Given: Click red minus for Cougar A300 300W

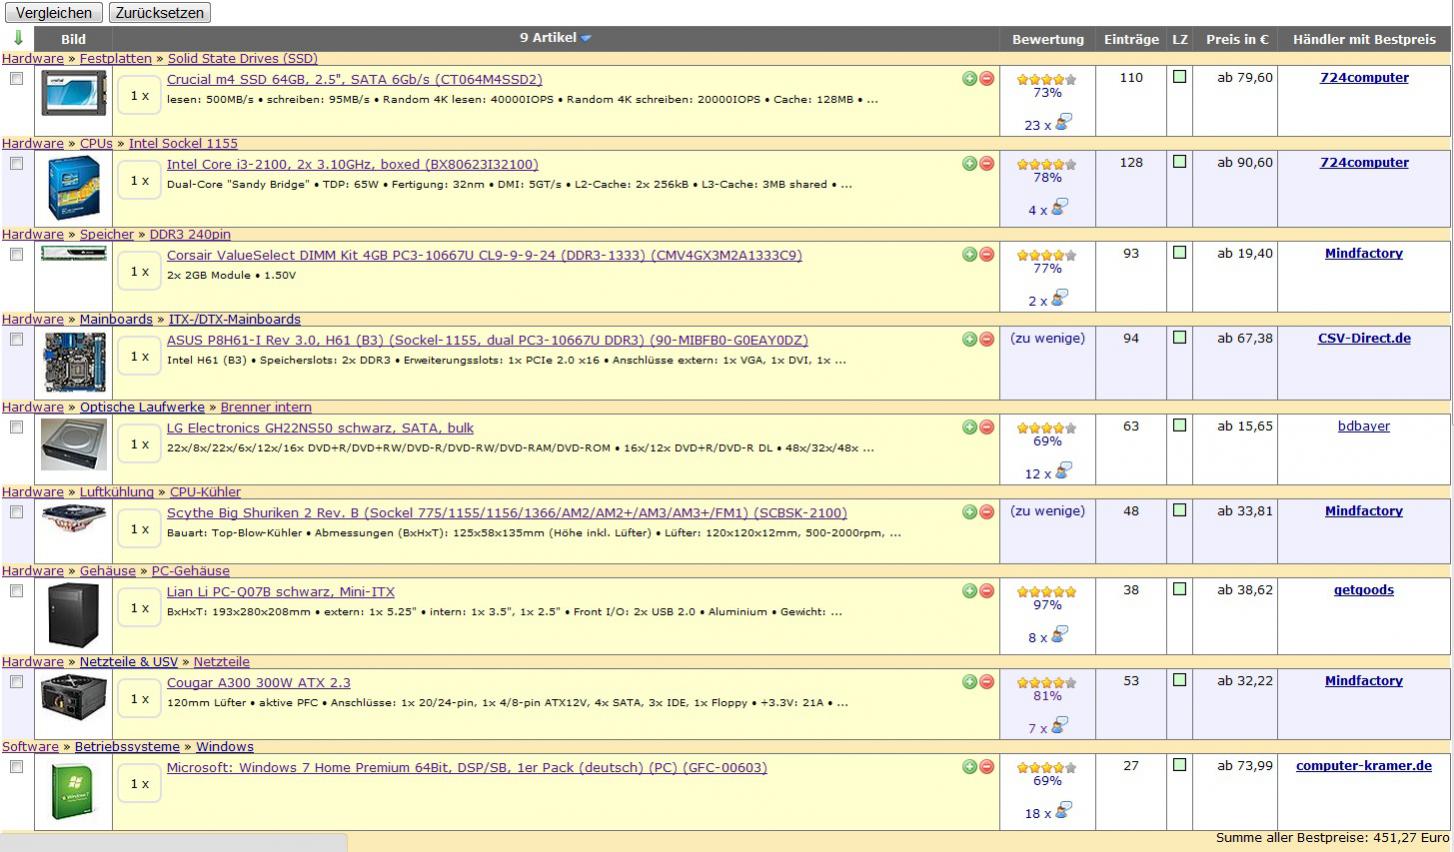Looking at the screenshot, I should point(986,683).
